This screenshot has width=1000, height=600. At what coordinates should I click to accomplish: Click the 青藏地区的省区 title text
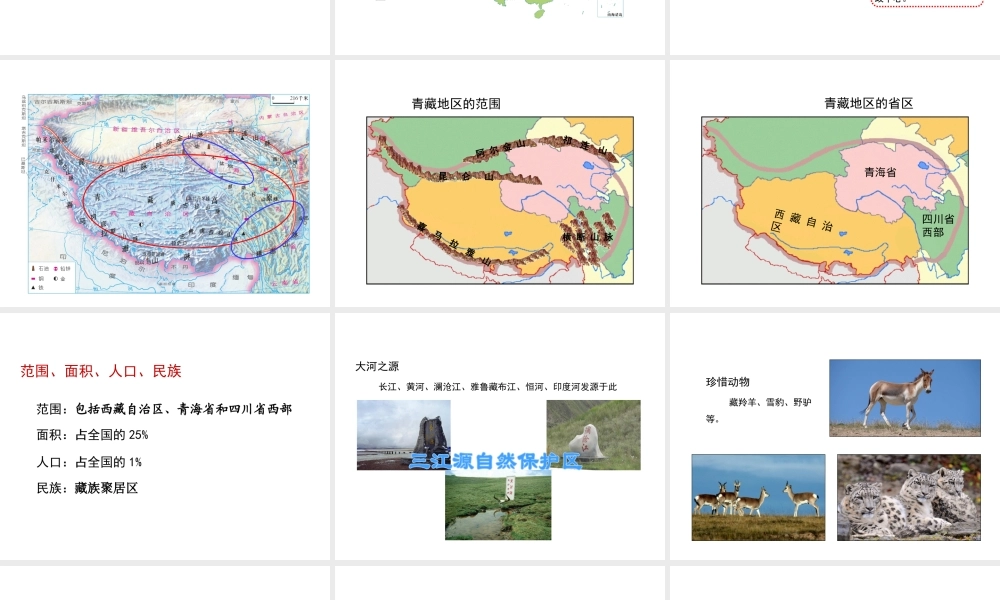(x=869, y=103)
